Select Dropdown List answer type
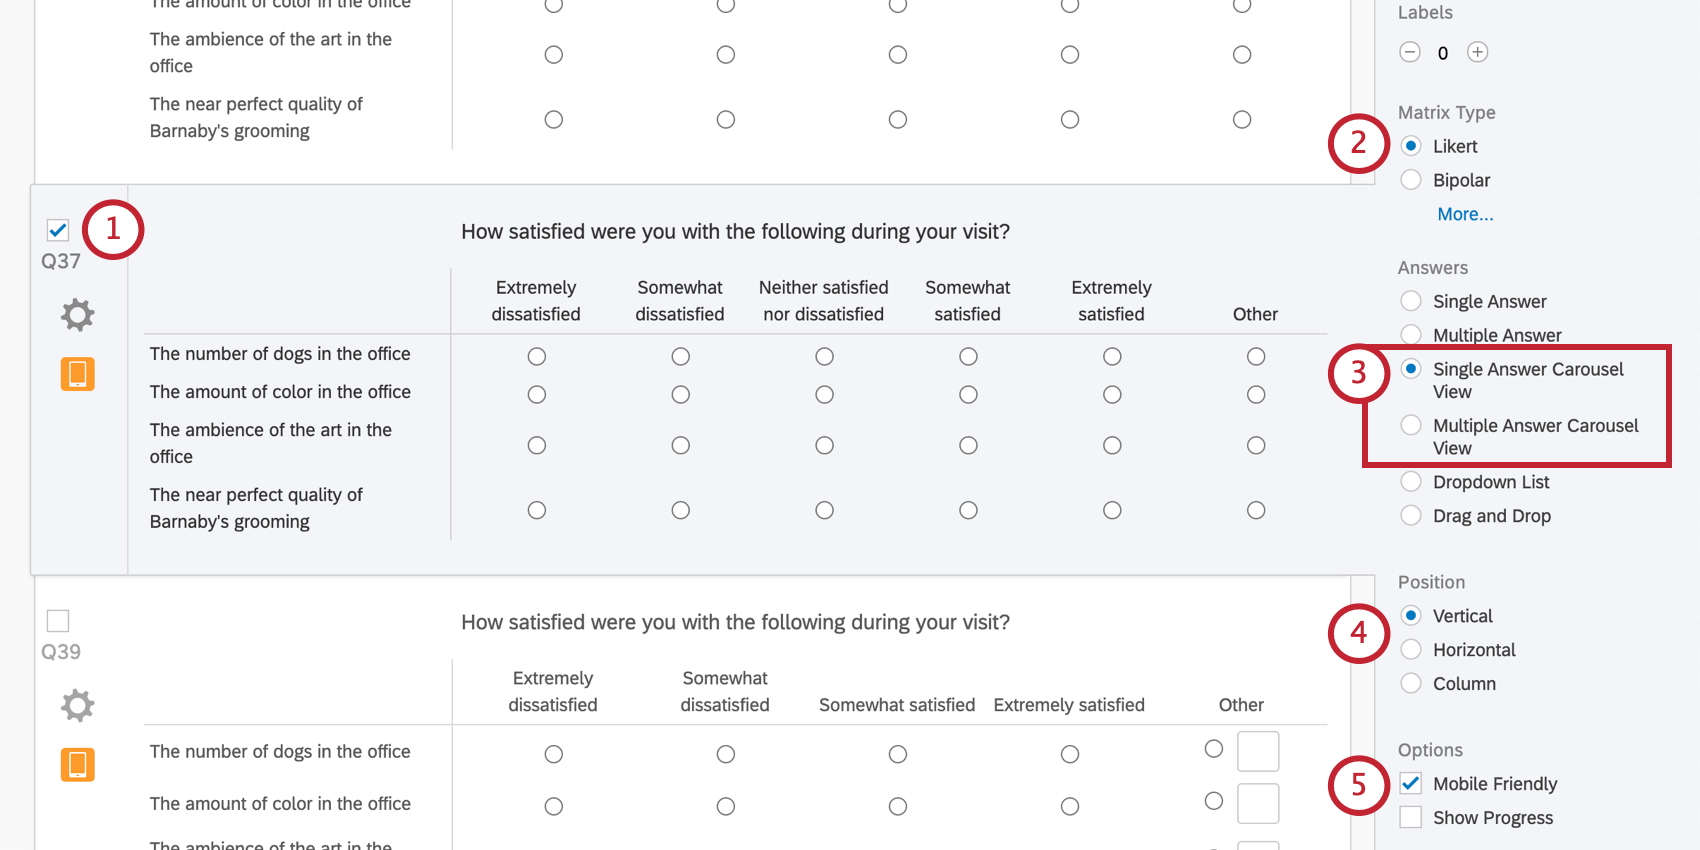Image resolution: width=1700 pixels, height=850 pixels. point(1411,482)
